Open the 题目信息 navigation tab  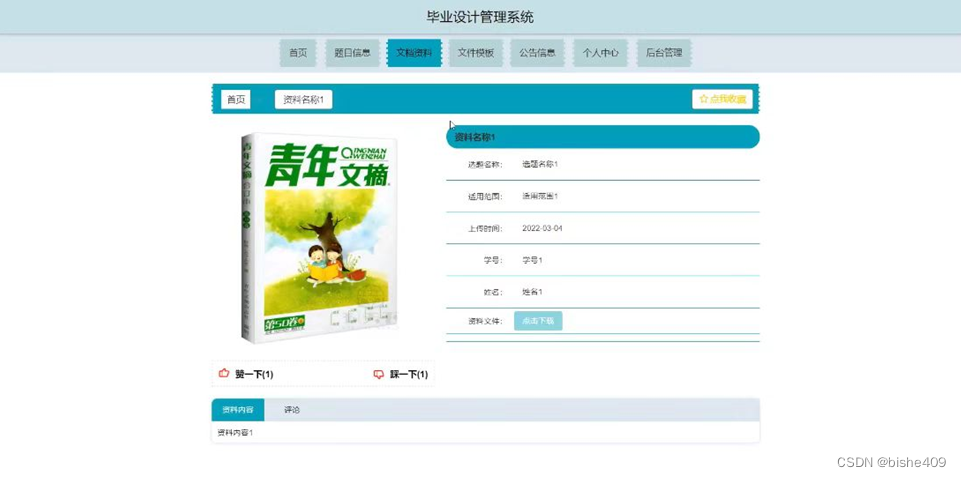click(x=352, y=53)
